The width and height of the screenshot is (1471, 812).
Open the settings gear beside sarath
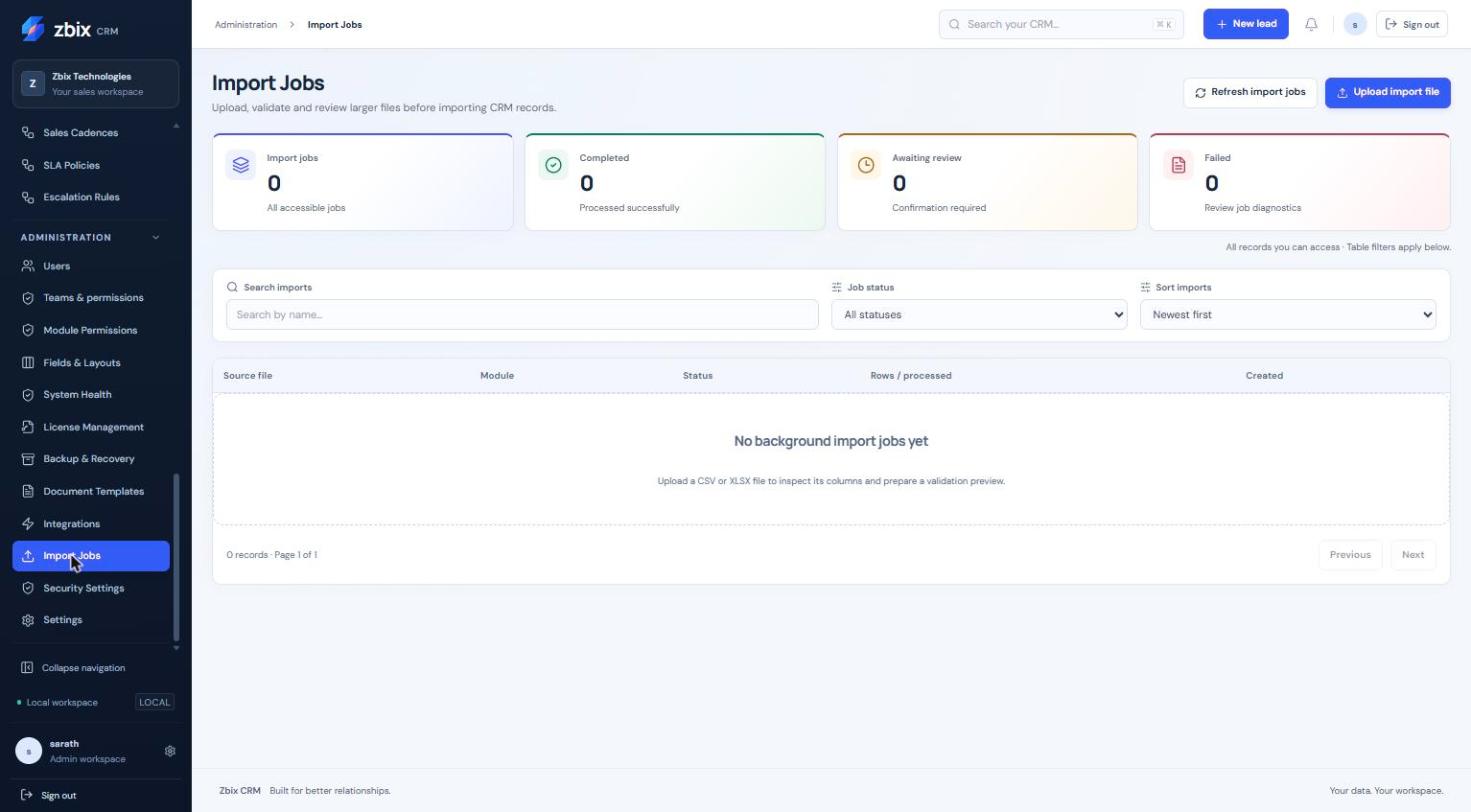[170, 751]
